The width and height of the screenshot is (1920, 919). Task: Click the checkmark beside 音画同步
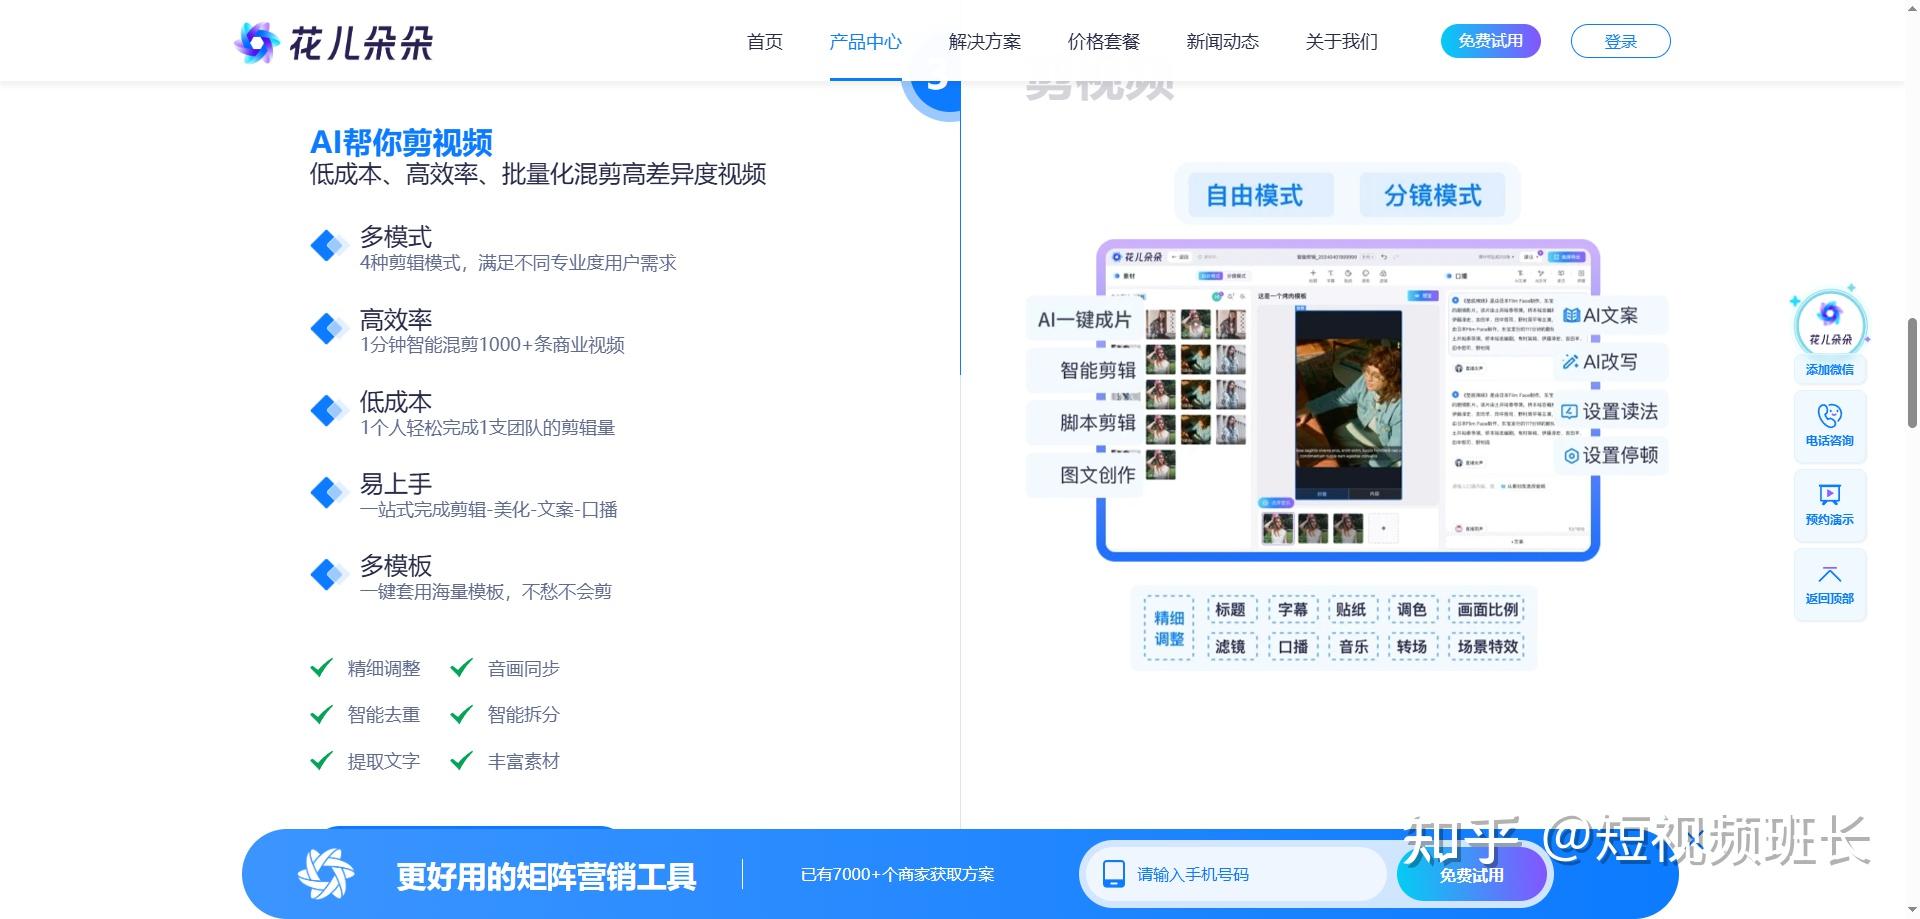pyautogui.click(x=461, y=668)
